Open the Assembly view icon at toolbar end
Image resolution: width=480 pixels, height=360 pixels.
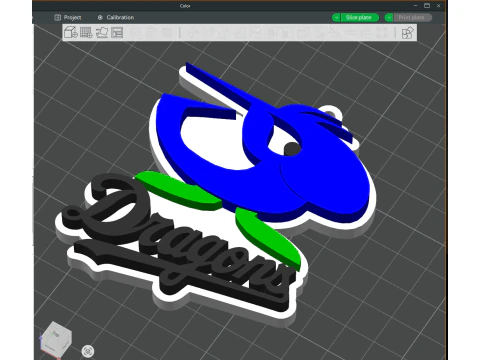(407, 33)
